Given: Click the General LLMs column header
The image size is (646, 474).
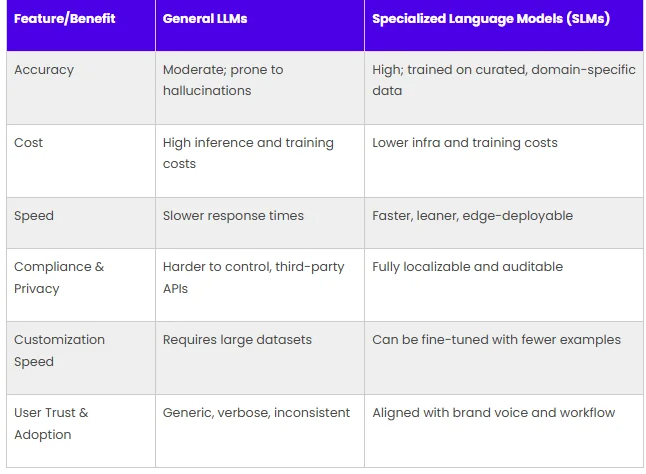Looking at the screenshot, I should point(205,19).
